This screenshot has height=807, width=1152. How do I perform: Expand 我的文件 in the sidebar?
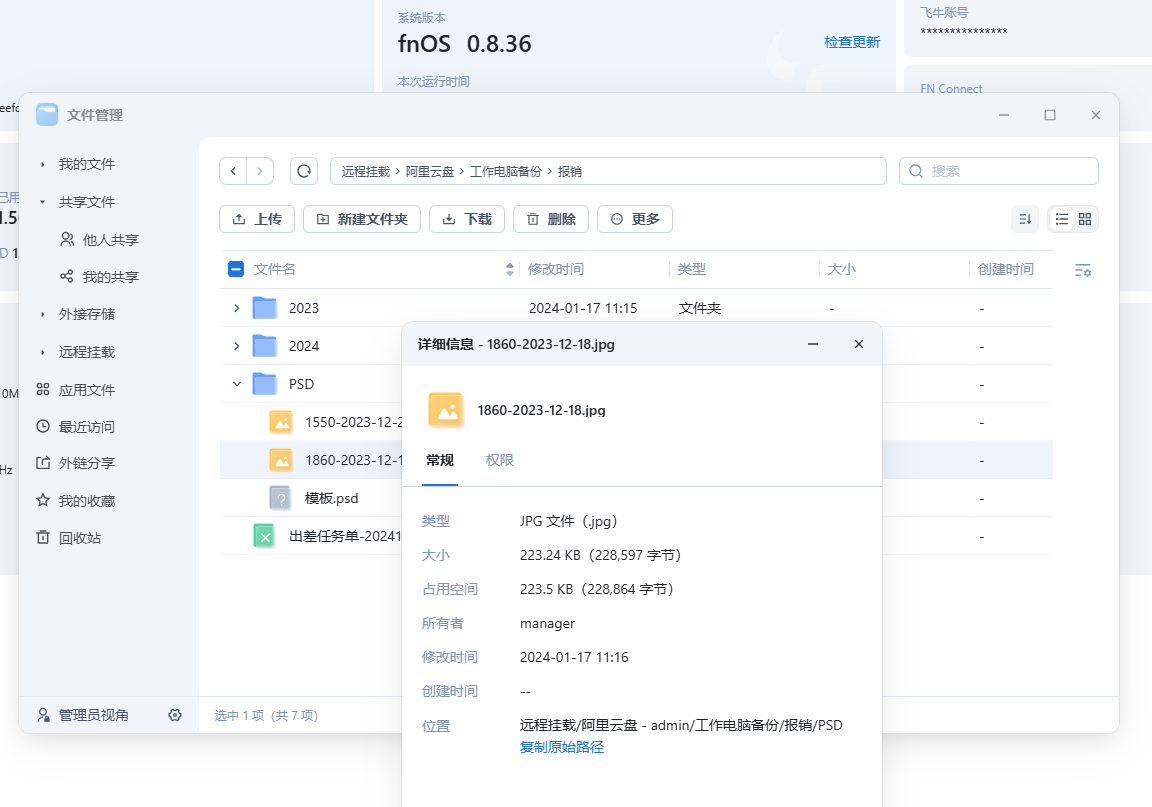[x=43, y=165]
